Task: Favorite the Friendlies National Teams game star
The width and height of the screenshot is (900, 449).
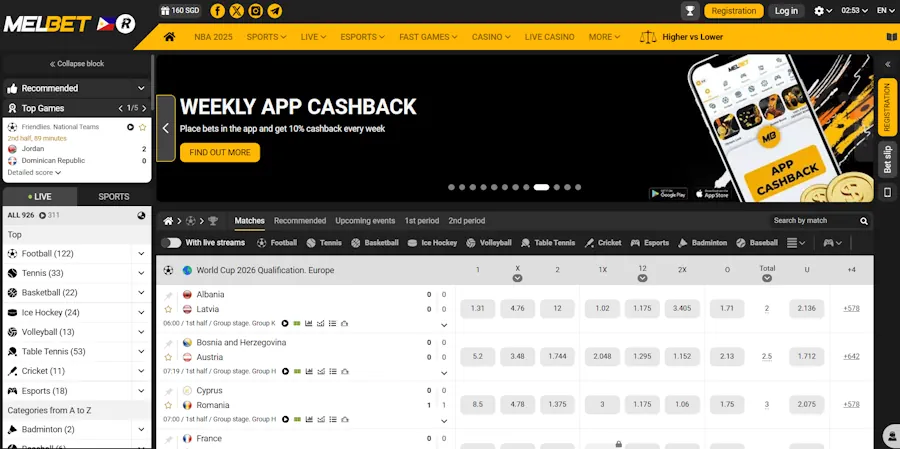Action: [x=142, y=127]
